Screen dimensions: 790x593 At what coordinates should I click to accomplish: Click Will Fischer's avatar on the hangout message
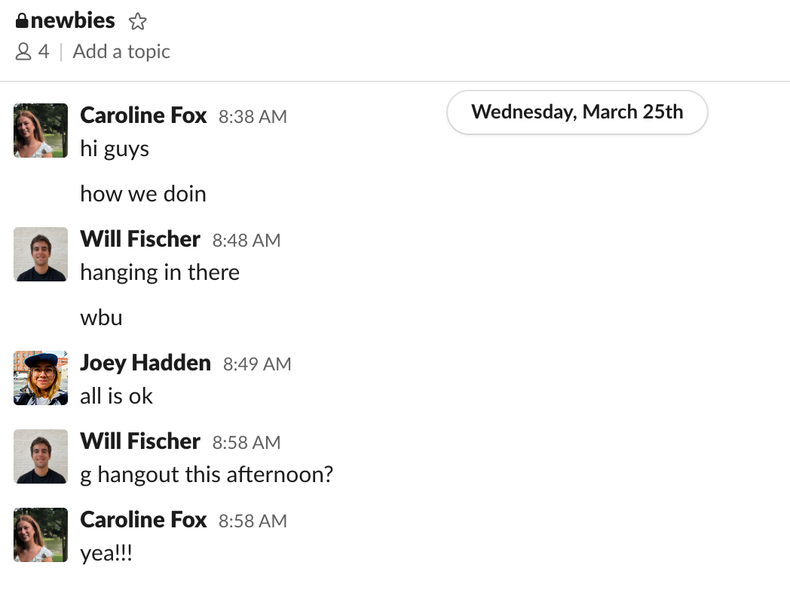41,456
